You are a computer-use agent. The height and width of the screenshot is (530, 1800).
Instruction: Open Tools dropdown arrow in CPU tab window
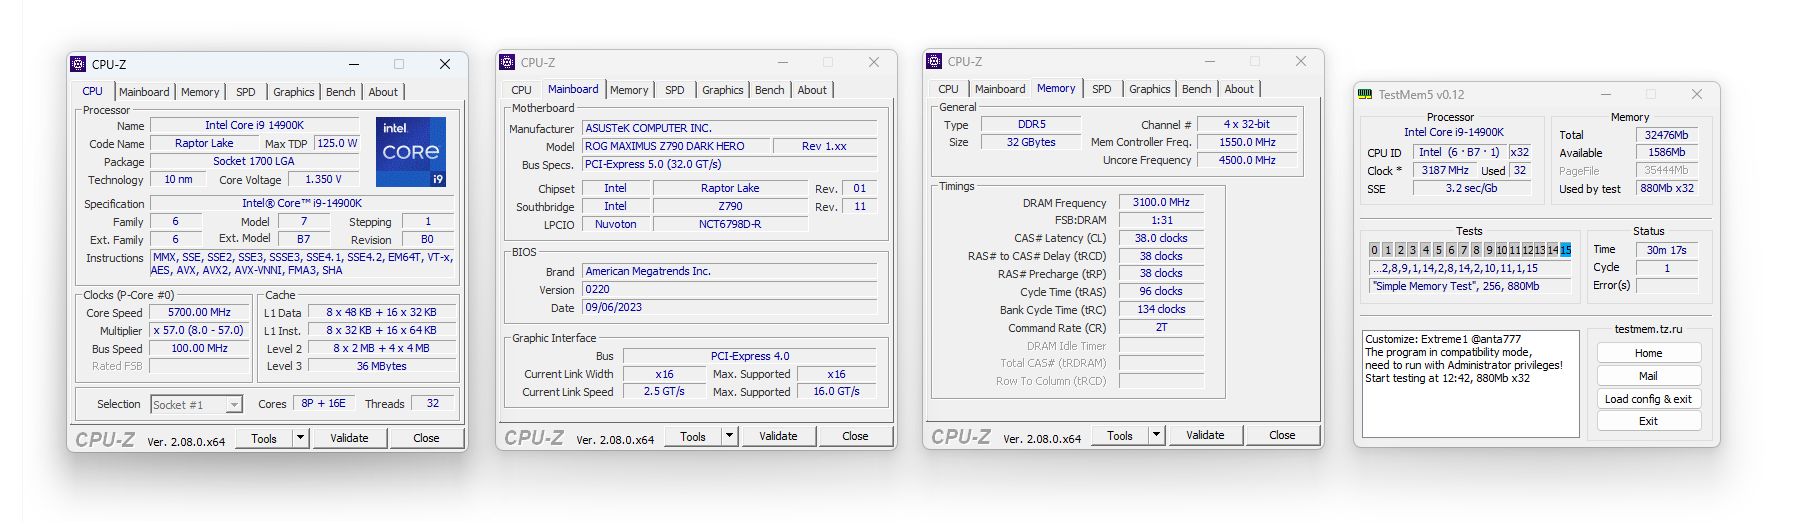click(300, 438)
